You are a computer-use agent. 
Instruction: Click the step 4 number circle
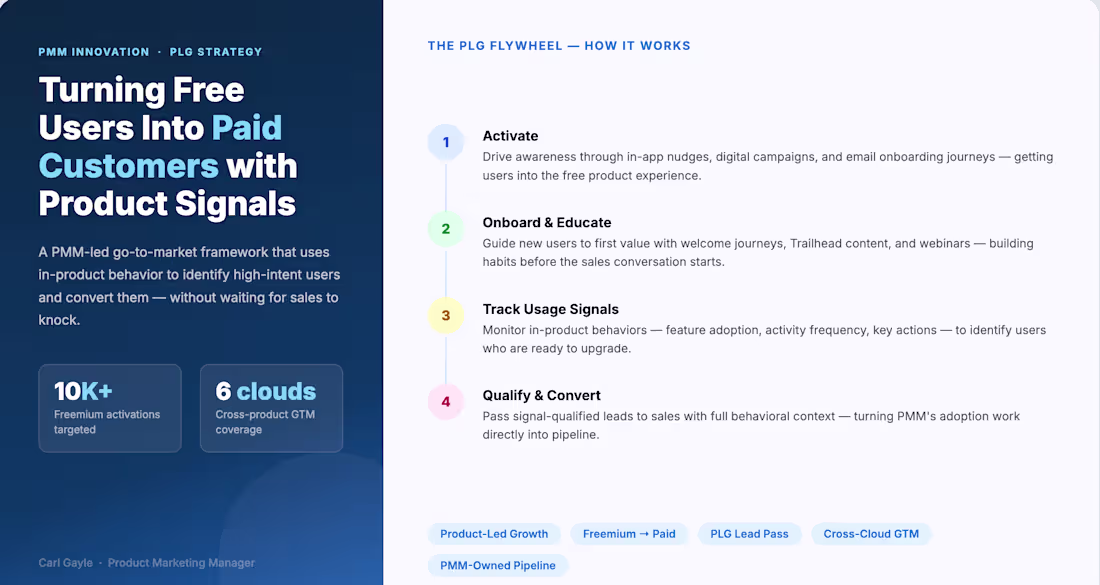[x=445, y=402]
